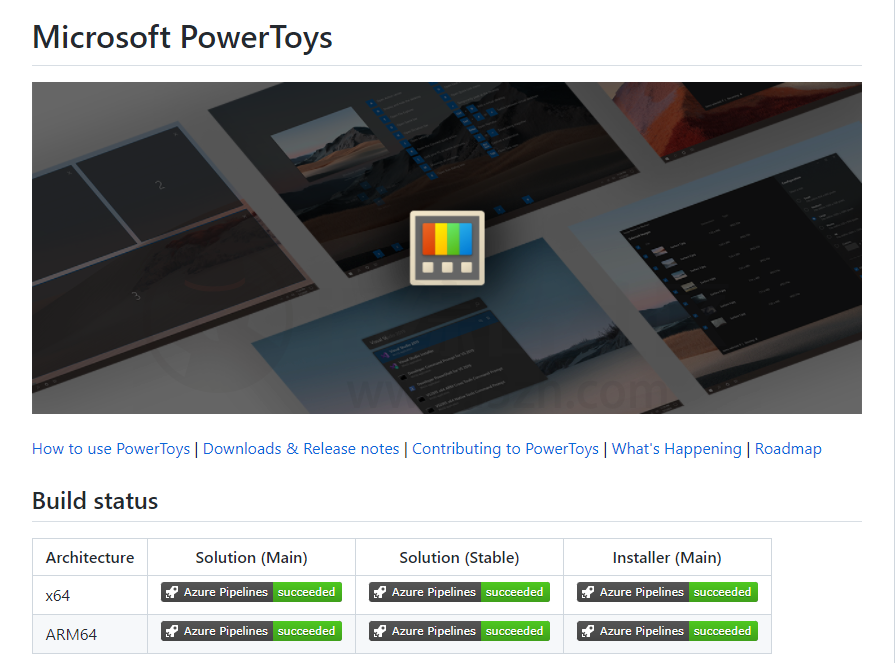
Task: Click the Installer (Main) column header
Action: (667, 557)
